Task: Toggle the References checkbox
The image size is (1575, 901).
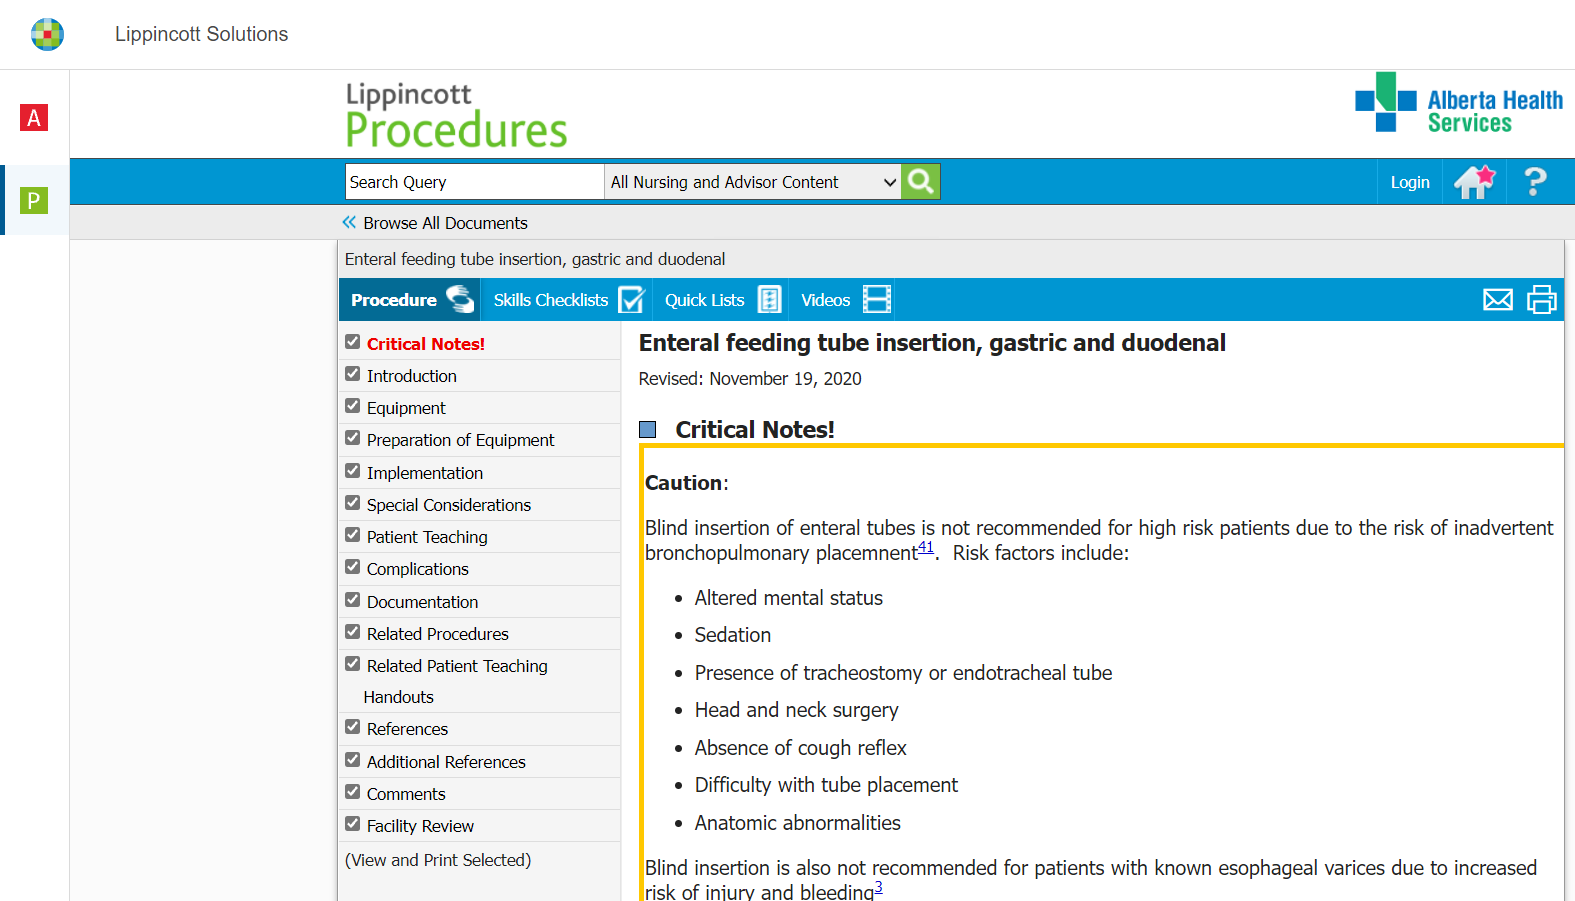Action: (353, 727)
